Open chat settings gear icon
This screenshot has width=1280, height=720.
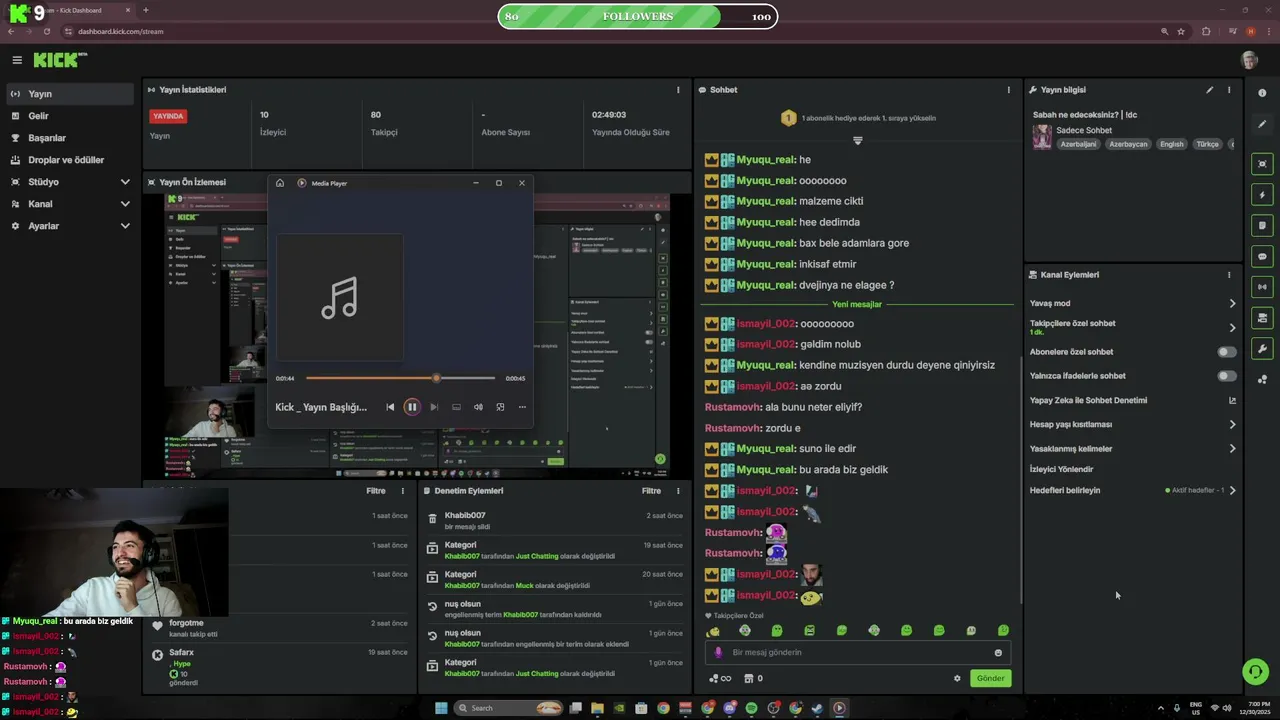(957, 678)
